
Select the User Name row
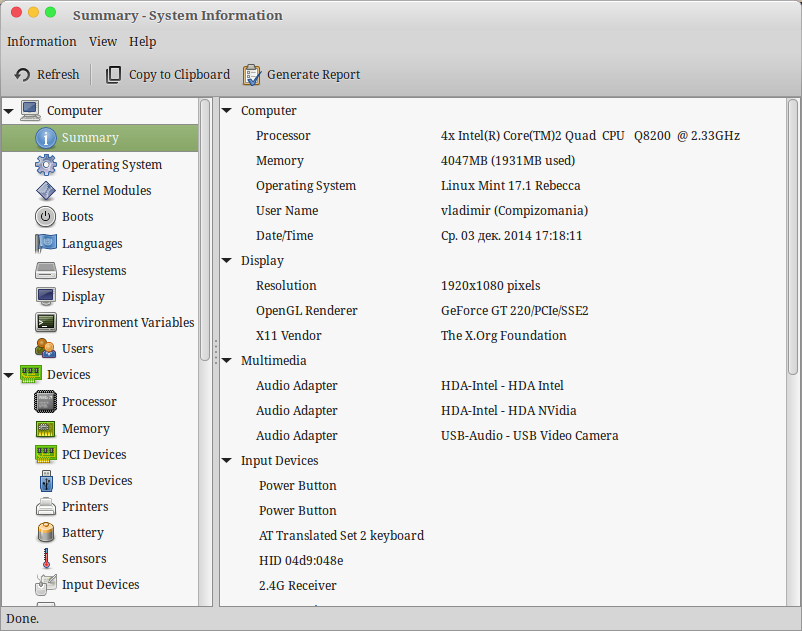click(x=502, y=211)
